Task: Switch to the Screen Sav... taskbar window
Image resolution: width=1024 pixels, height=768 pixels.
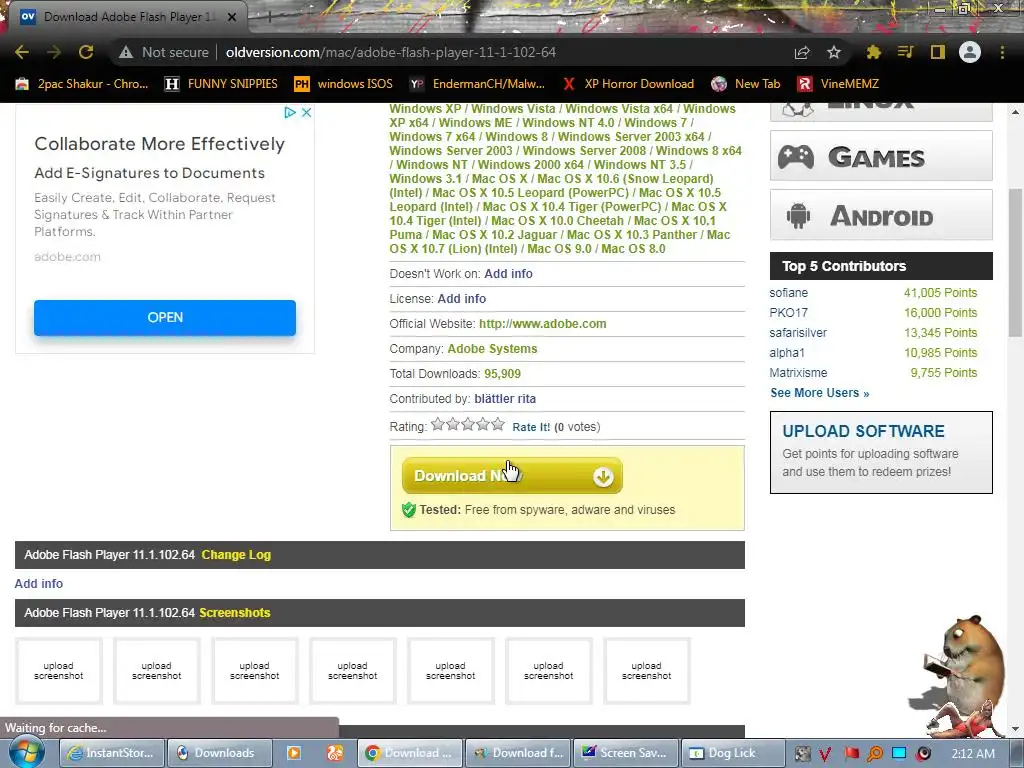Action: coord(625,753)
